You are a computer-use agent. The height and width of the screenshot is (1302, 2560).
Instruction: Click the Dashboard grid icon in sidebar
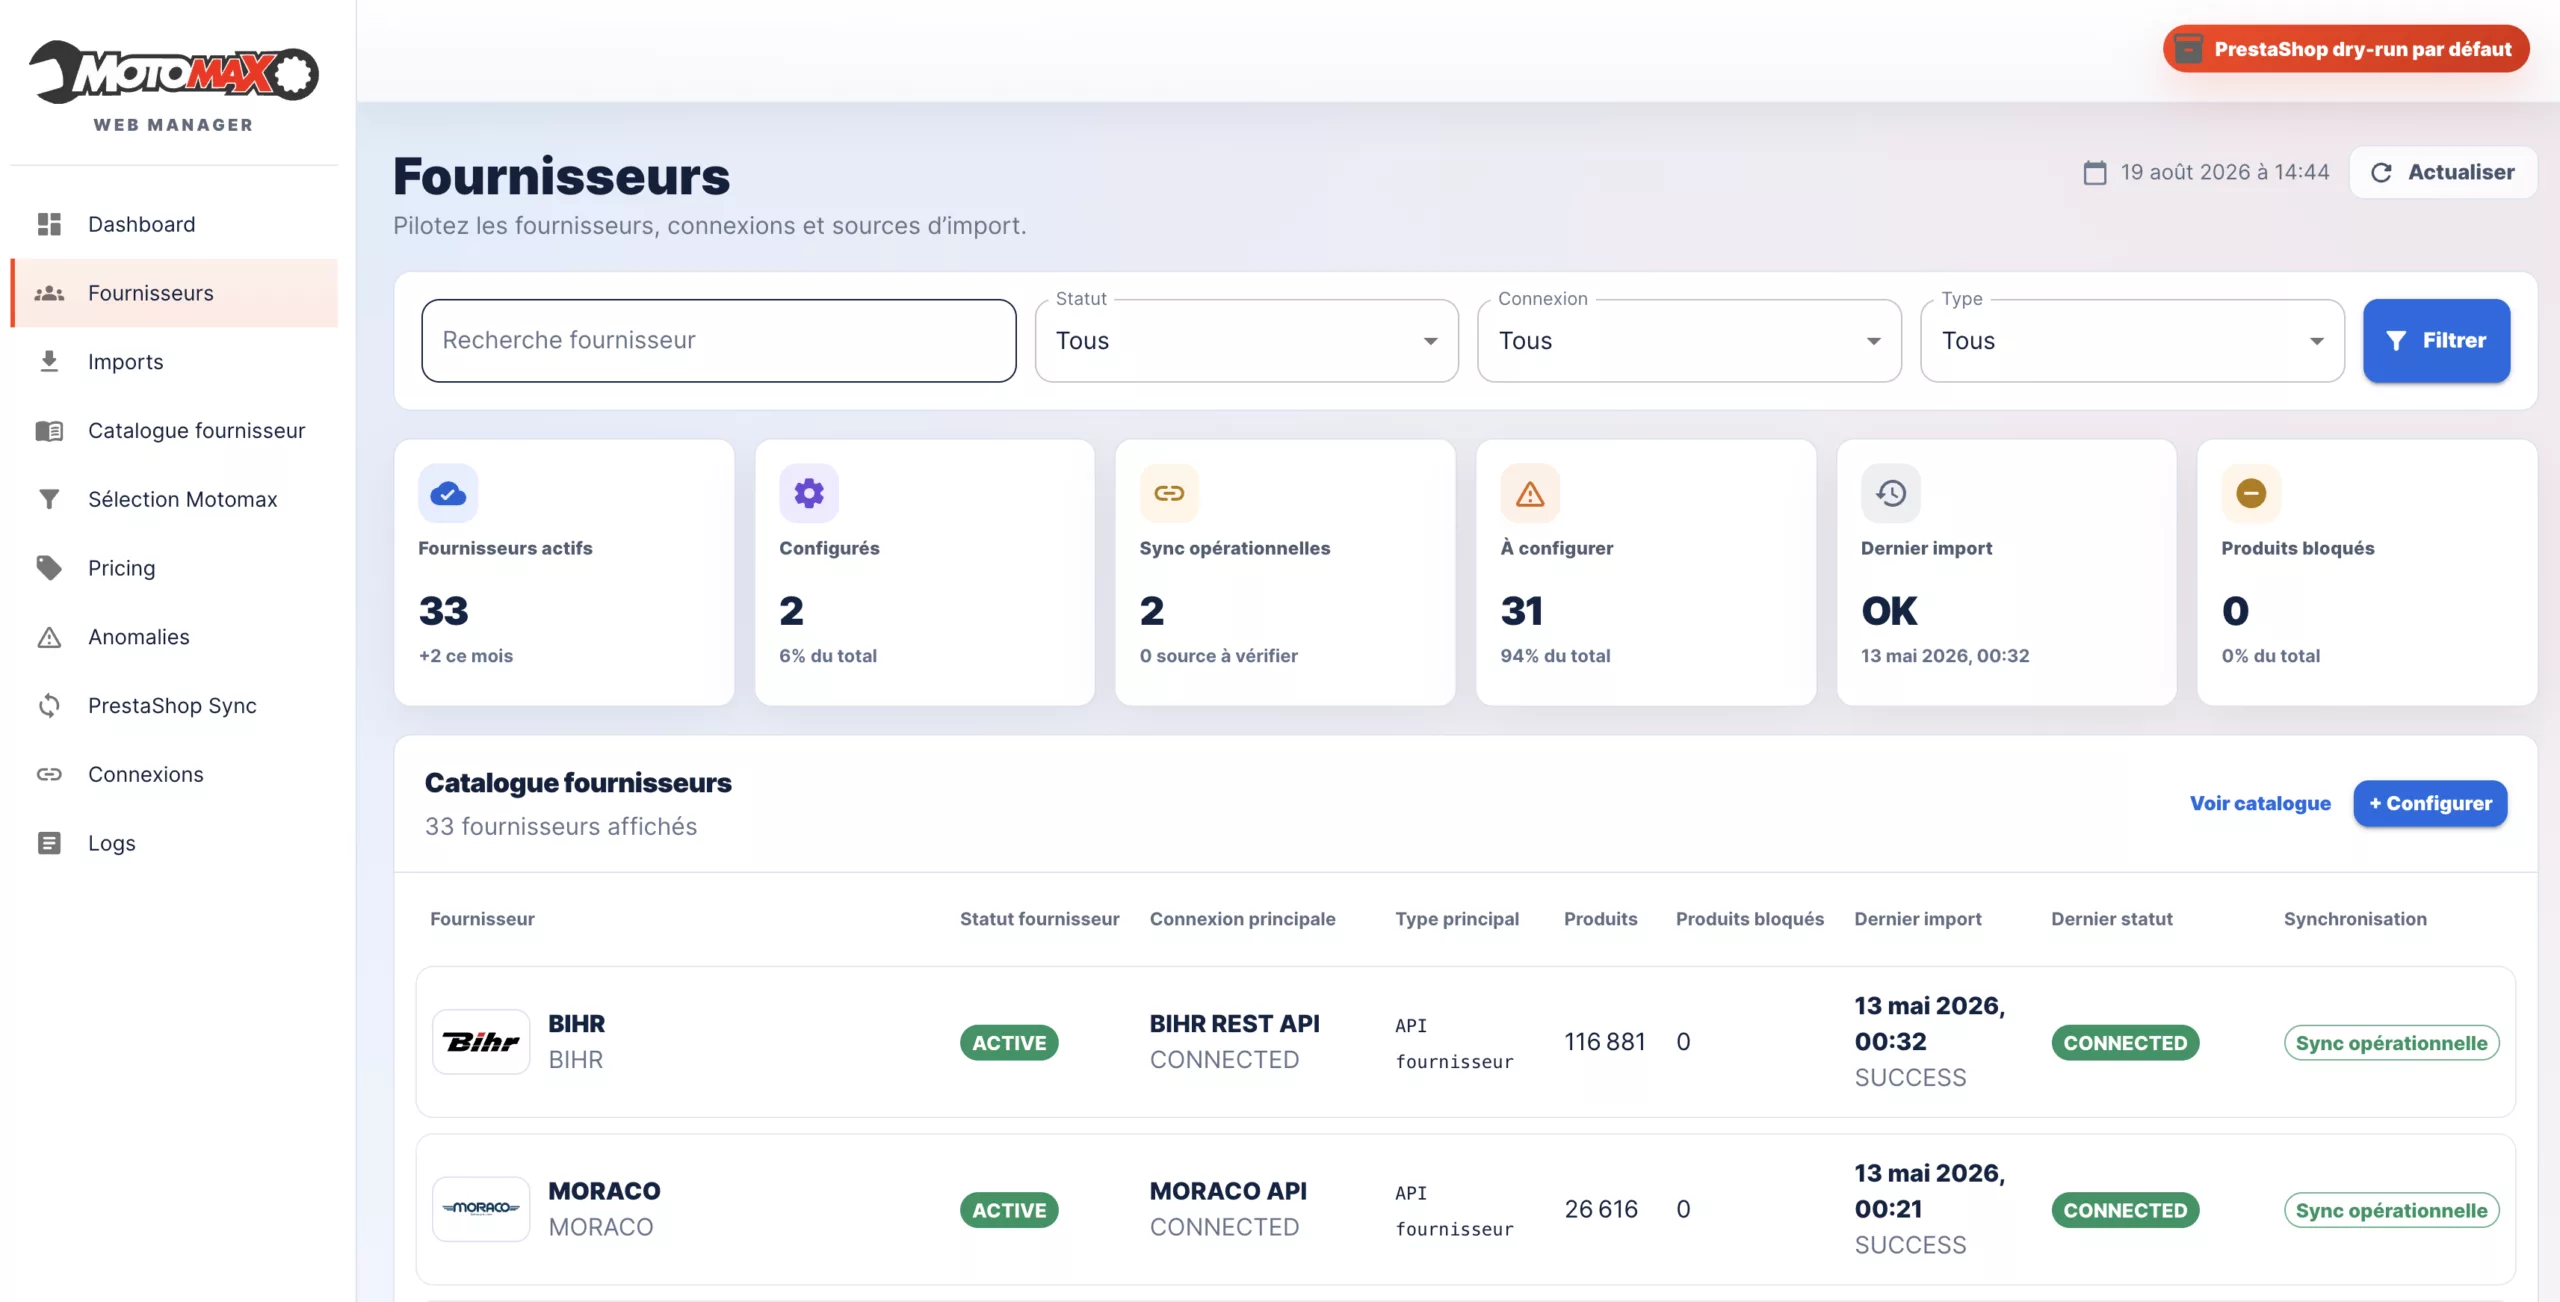pos(49,224)
